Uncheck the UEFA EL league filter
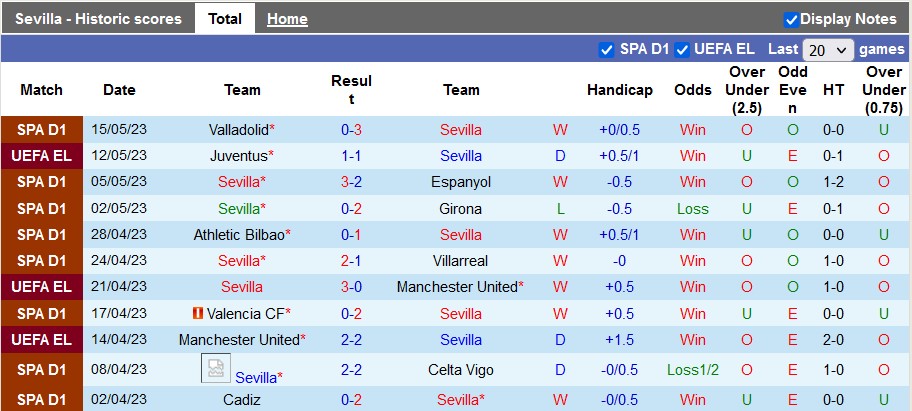This screenshot has width=912, height=411. (682, 49)
